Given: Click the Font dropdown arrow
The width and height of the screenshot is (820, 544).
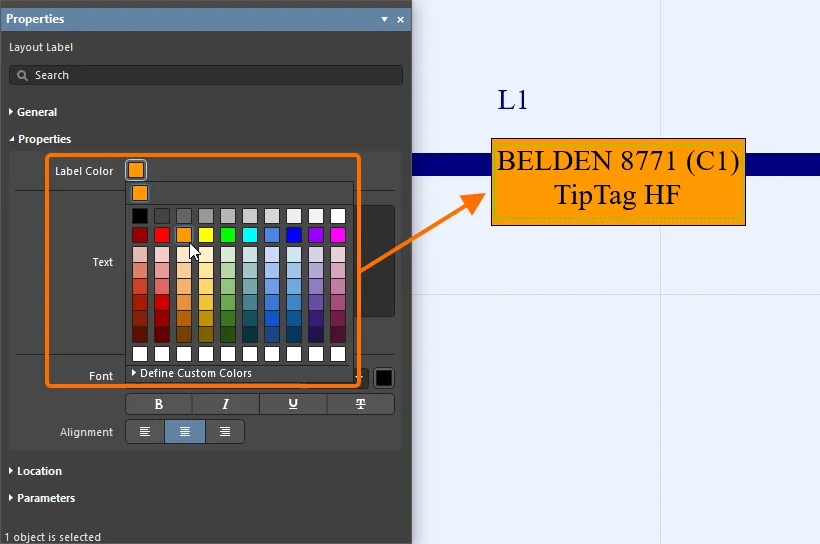Looking at the screenshot, I should point(359,377).
